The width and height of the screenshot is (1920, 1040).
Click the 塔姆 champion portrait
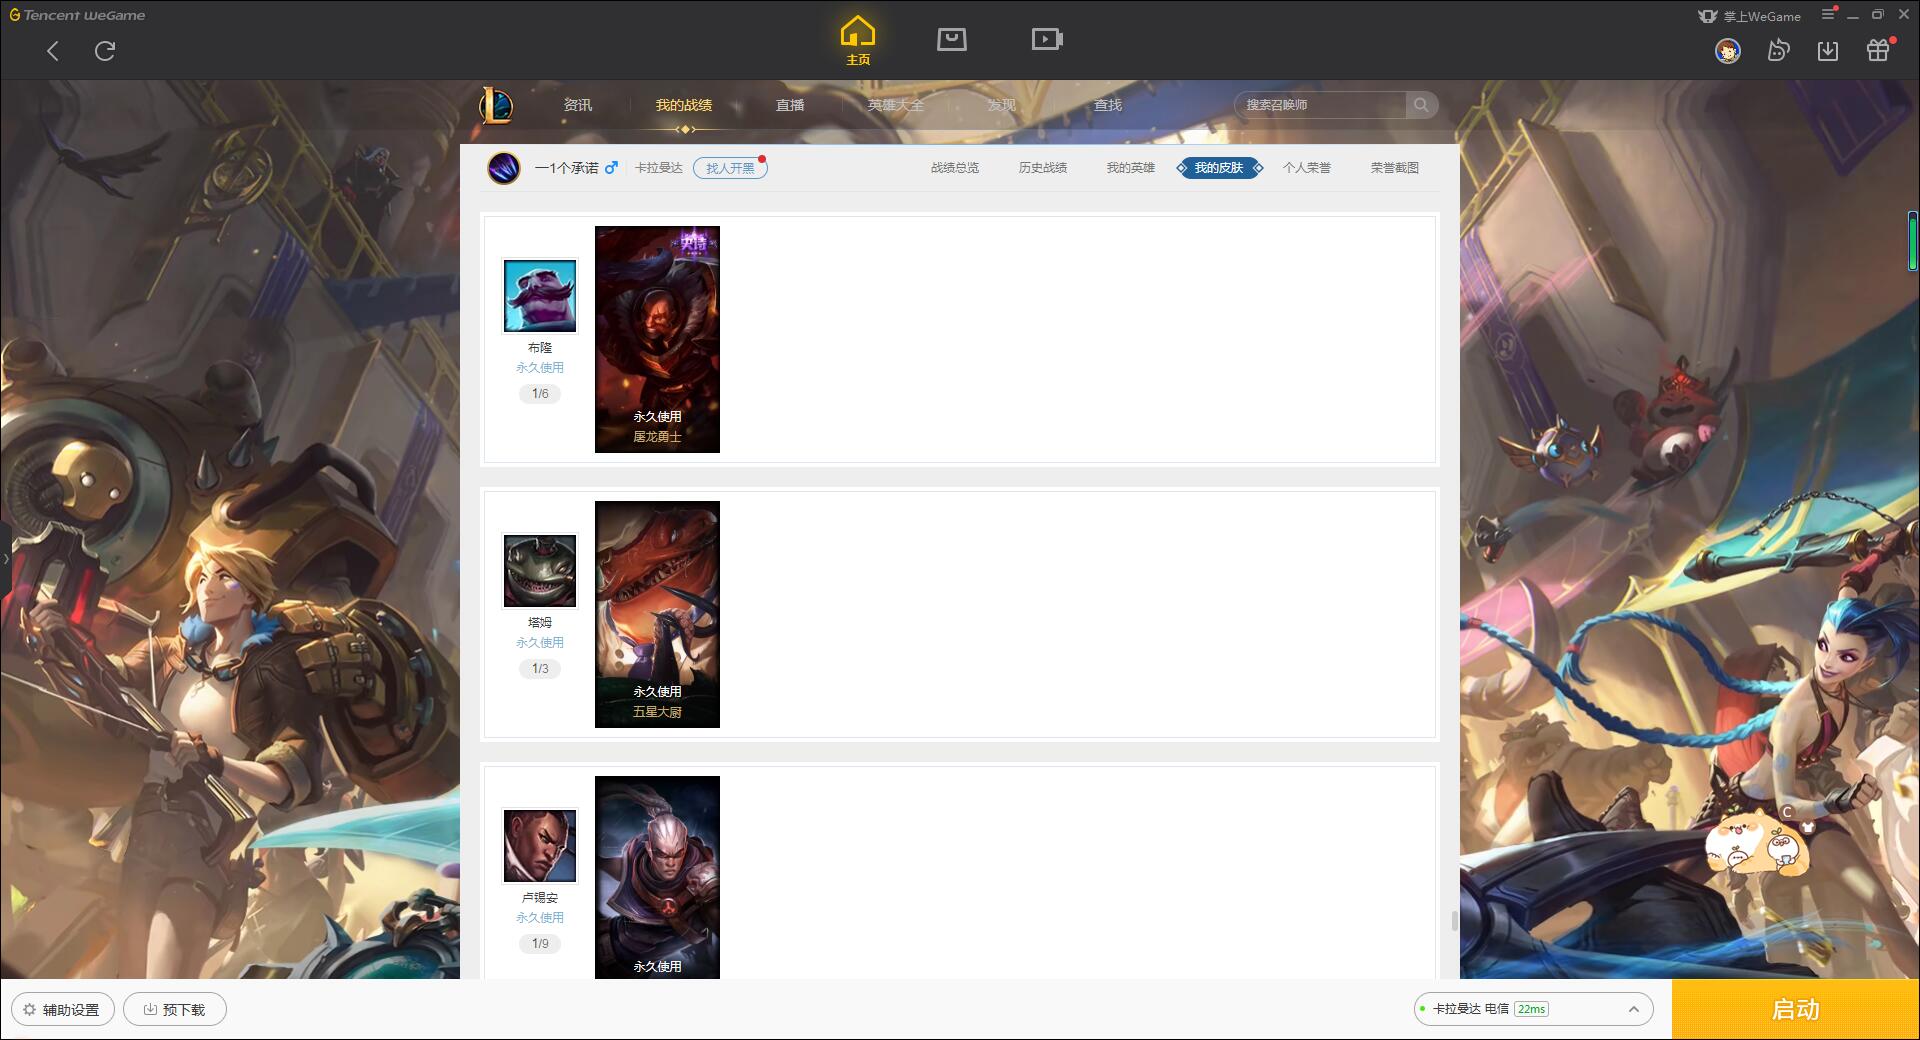click(x=540, y=571)
